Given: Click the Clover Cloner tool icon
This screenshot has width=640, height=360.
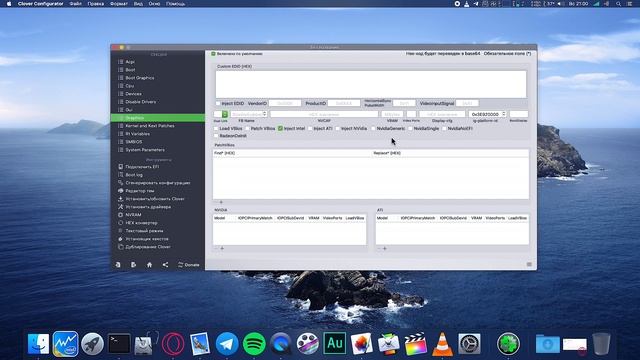Looking at the screenshot, I should point(120,247).
